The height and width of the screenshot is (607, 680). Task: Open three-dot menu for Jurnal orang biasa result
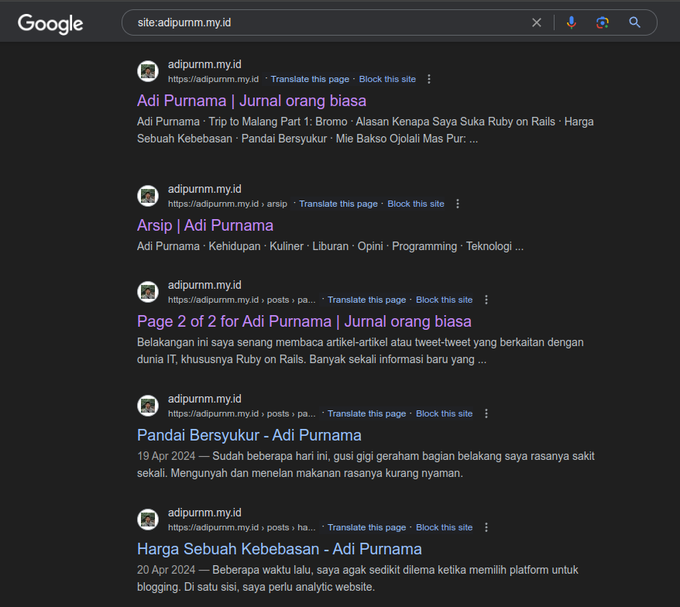429,79
